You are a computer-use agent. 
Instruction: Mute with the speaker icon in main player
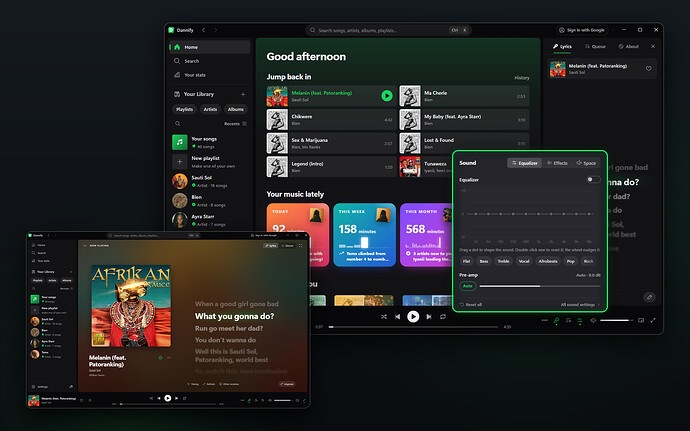[593, 320]
